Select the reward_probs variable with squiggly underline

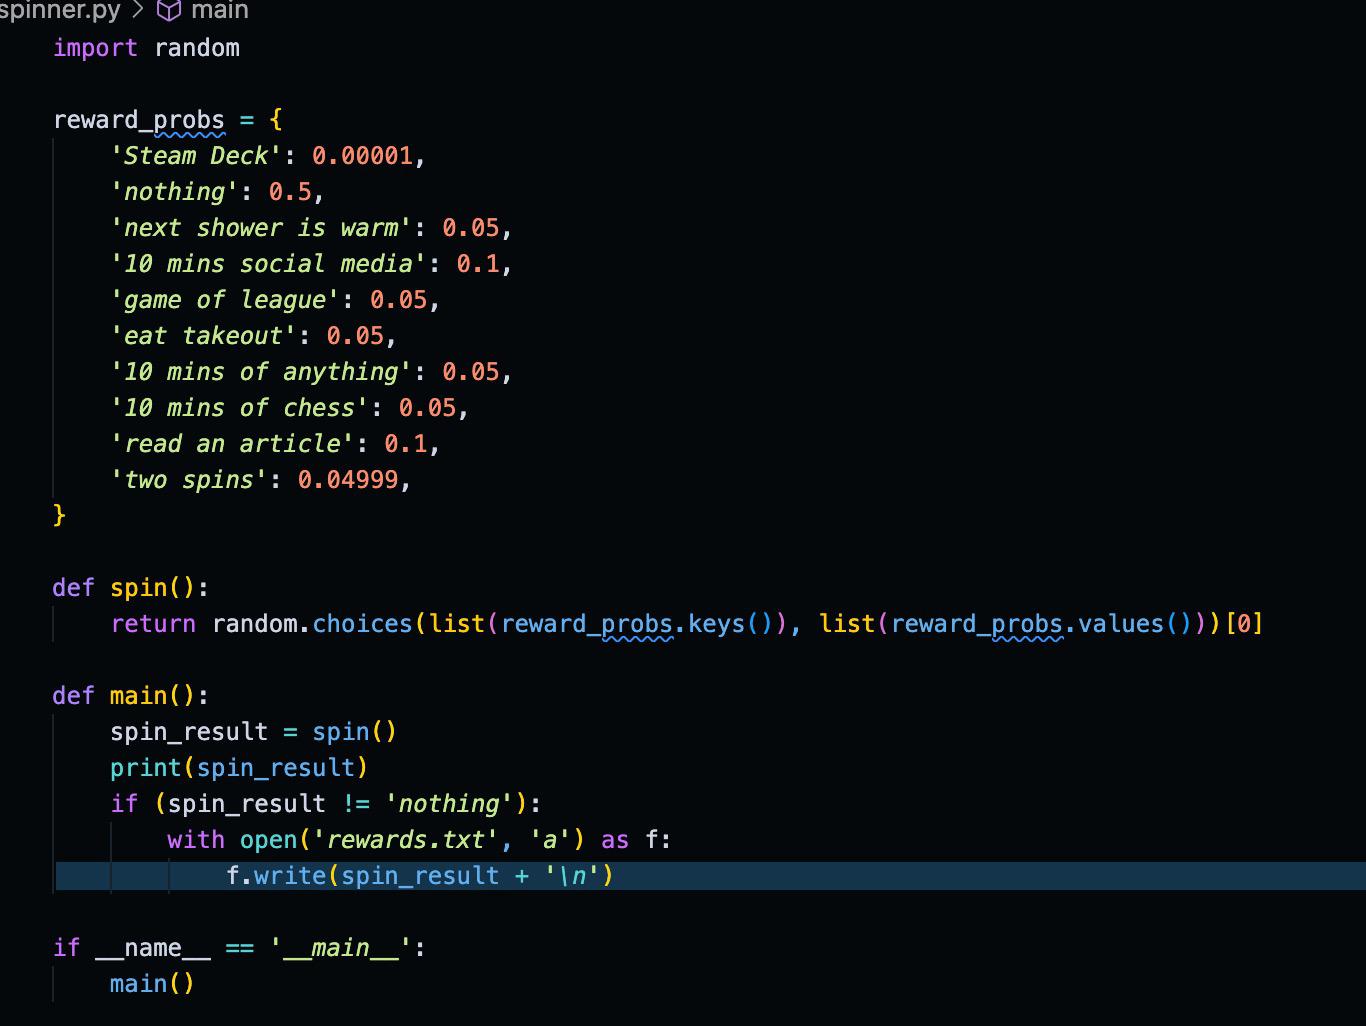(x=138, y=120)
